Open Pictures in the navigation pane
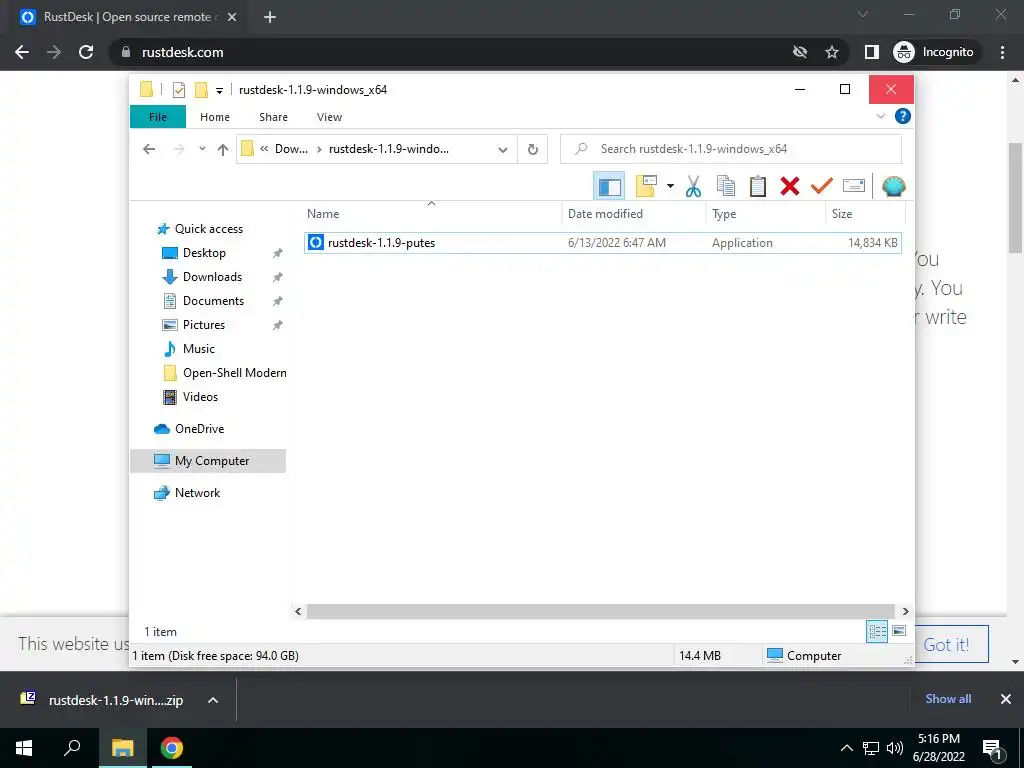 click(204, 325)
